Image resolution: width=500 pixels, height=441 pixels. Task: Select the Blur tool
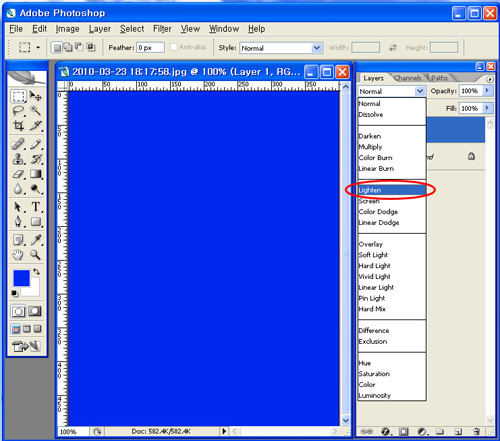pyautogui.click(x=18, y=189)
